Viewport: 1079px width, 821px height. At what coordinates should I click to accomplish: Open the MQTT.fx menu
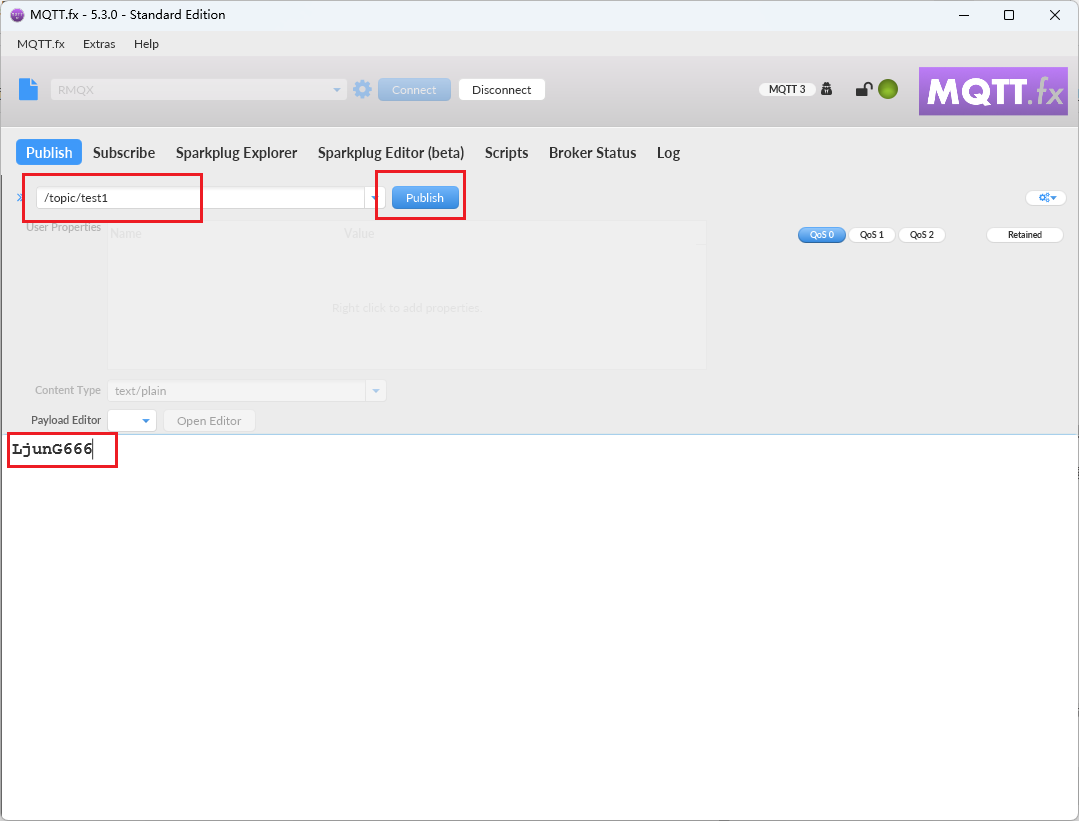tap(41, 44)
